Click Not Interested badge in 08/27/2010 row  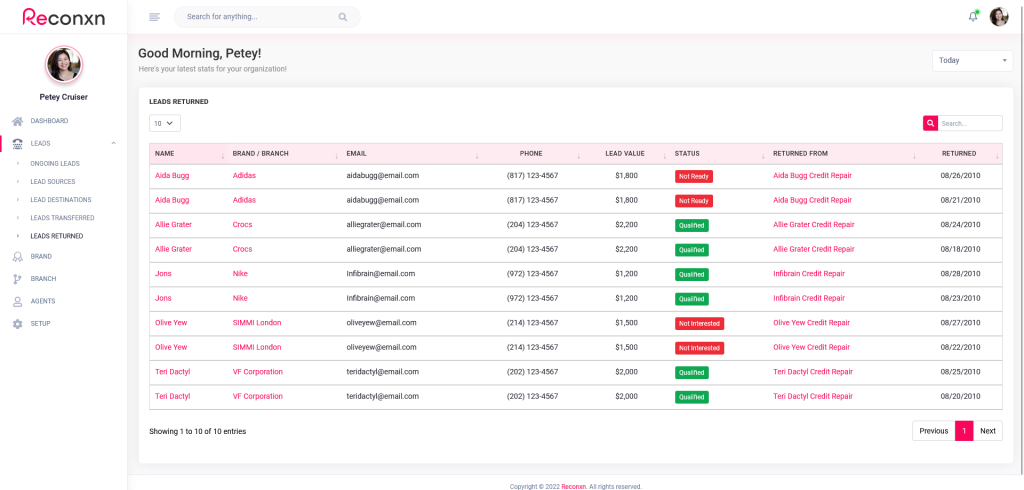click(699, 323)
